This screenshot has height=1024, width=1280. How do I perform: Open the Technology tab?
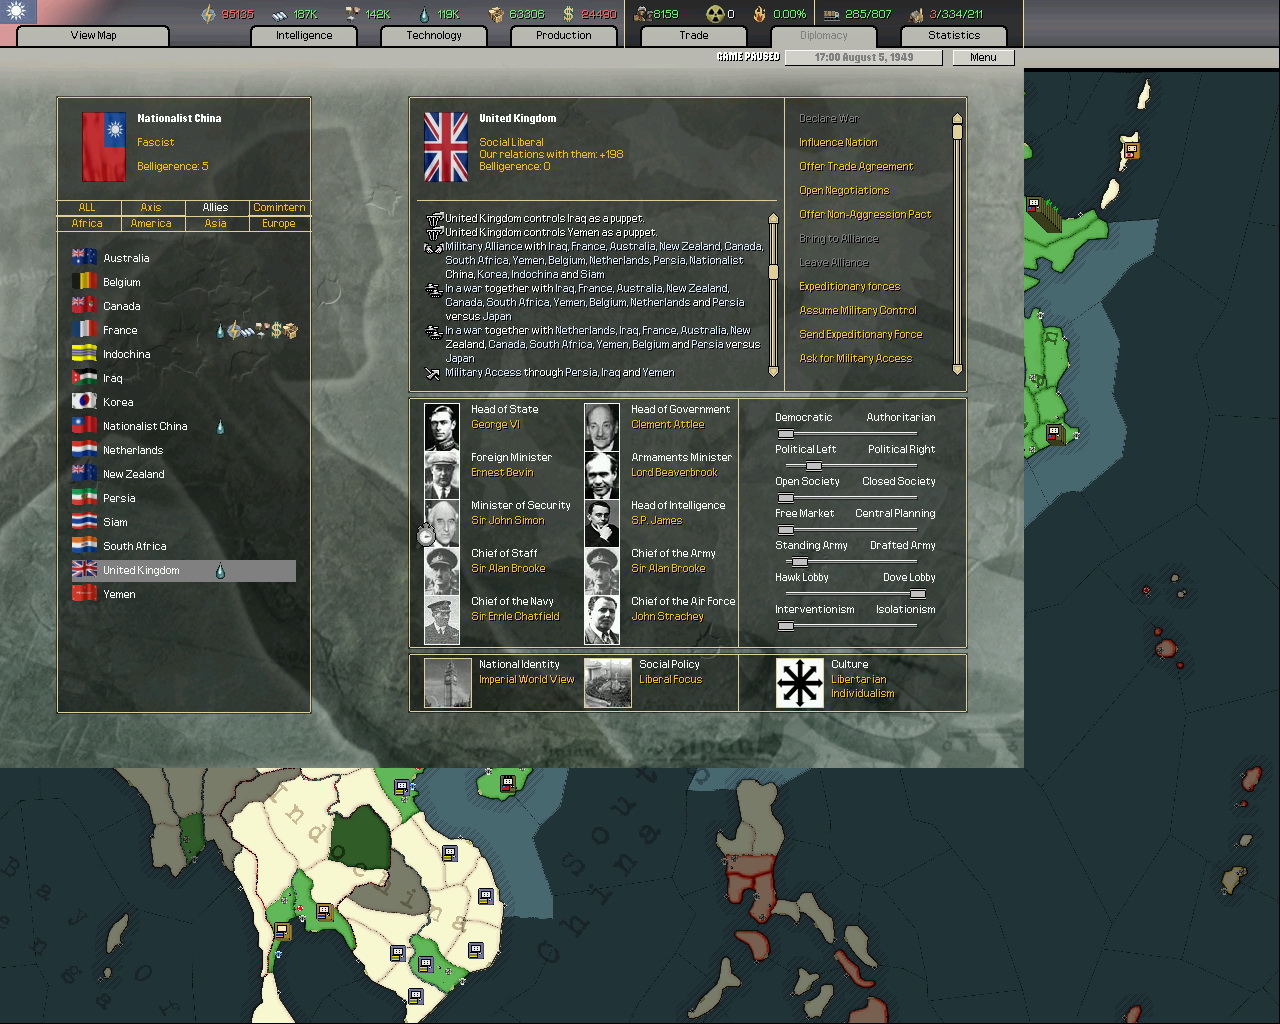(x=434, y=35)
